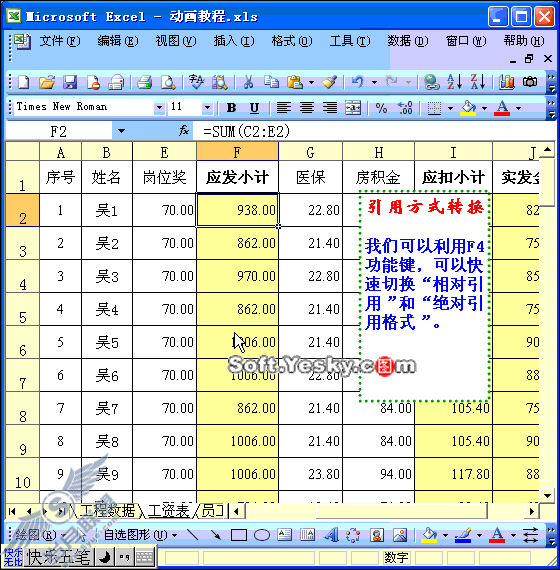The image size is (560, 570).
Task: Undo the last action with the Undo arrow
Action: [x=357, y=82]
